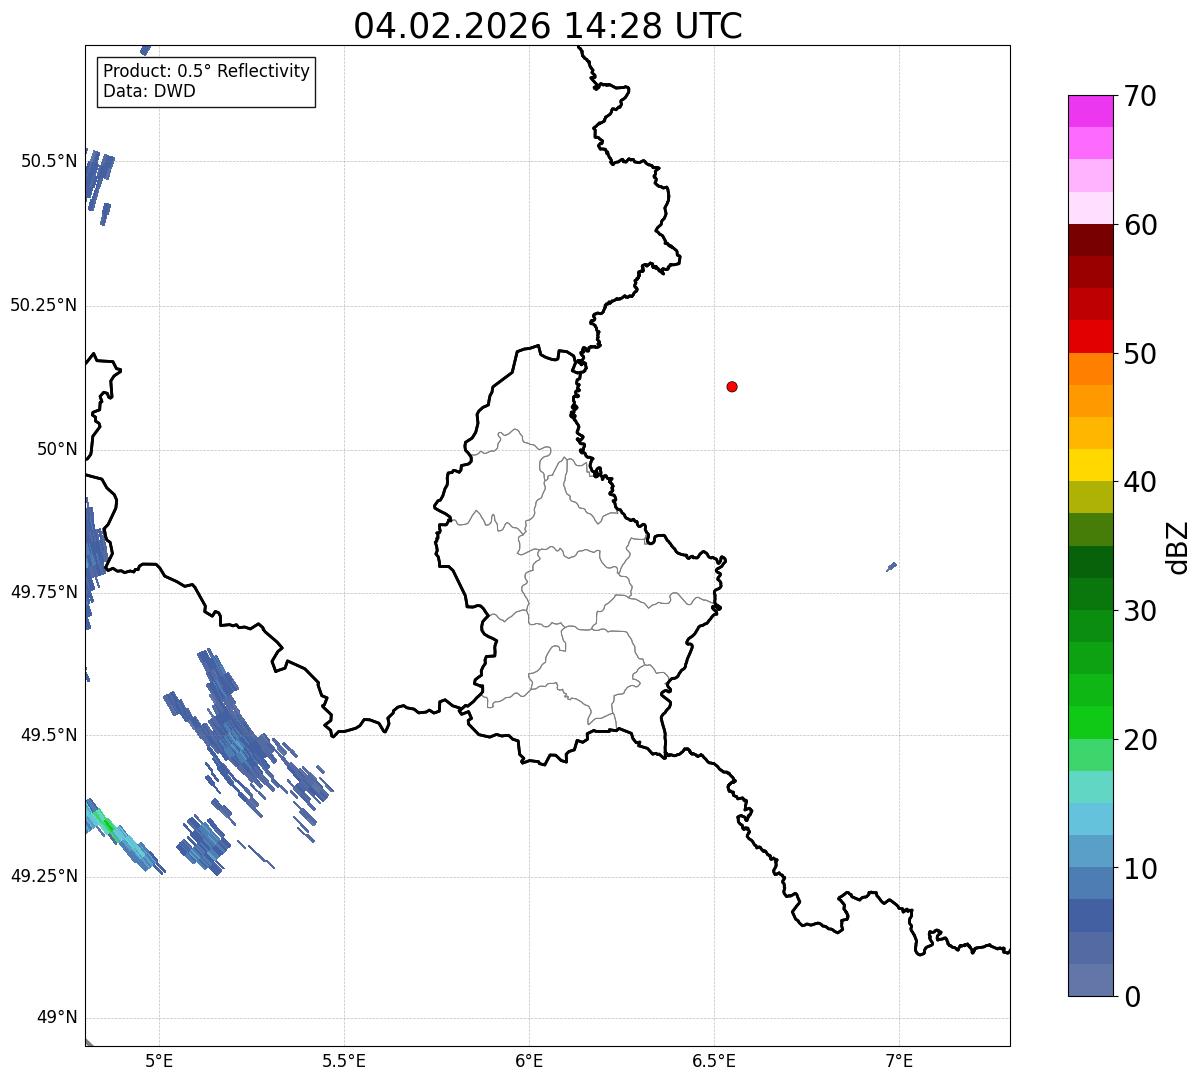
Task: Click the title text 04.02.2026 14:28 UTC
Action: tap(548, 26)
